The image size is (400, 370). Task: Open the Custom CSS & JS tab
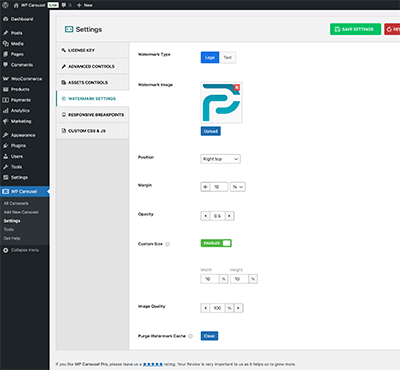point(92,131)
